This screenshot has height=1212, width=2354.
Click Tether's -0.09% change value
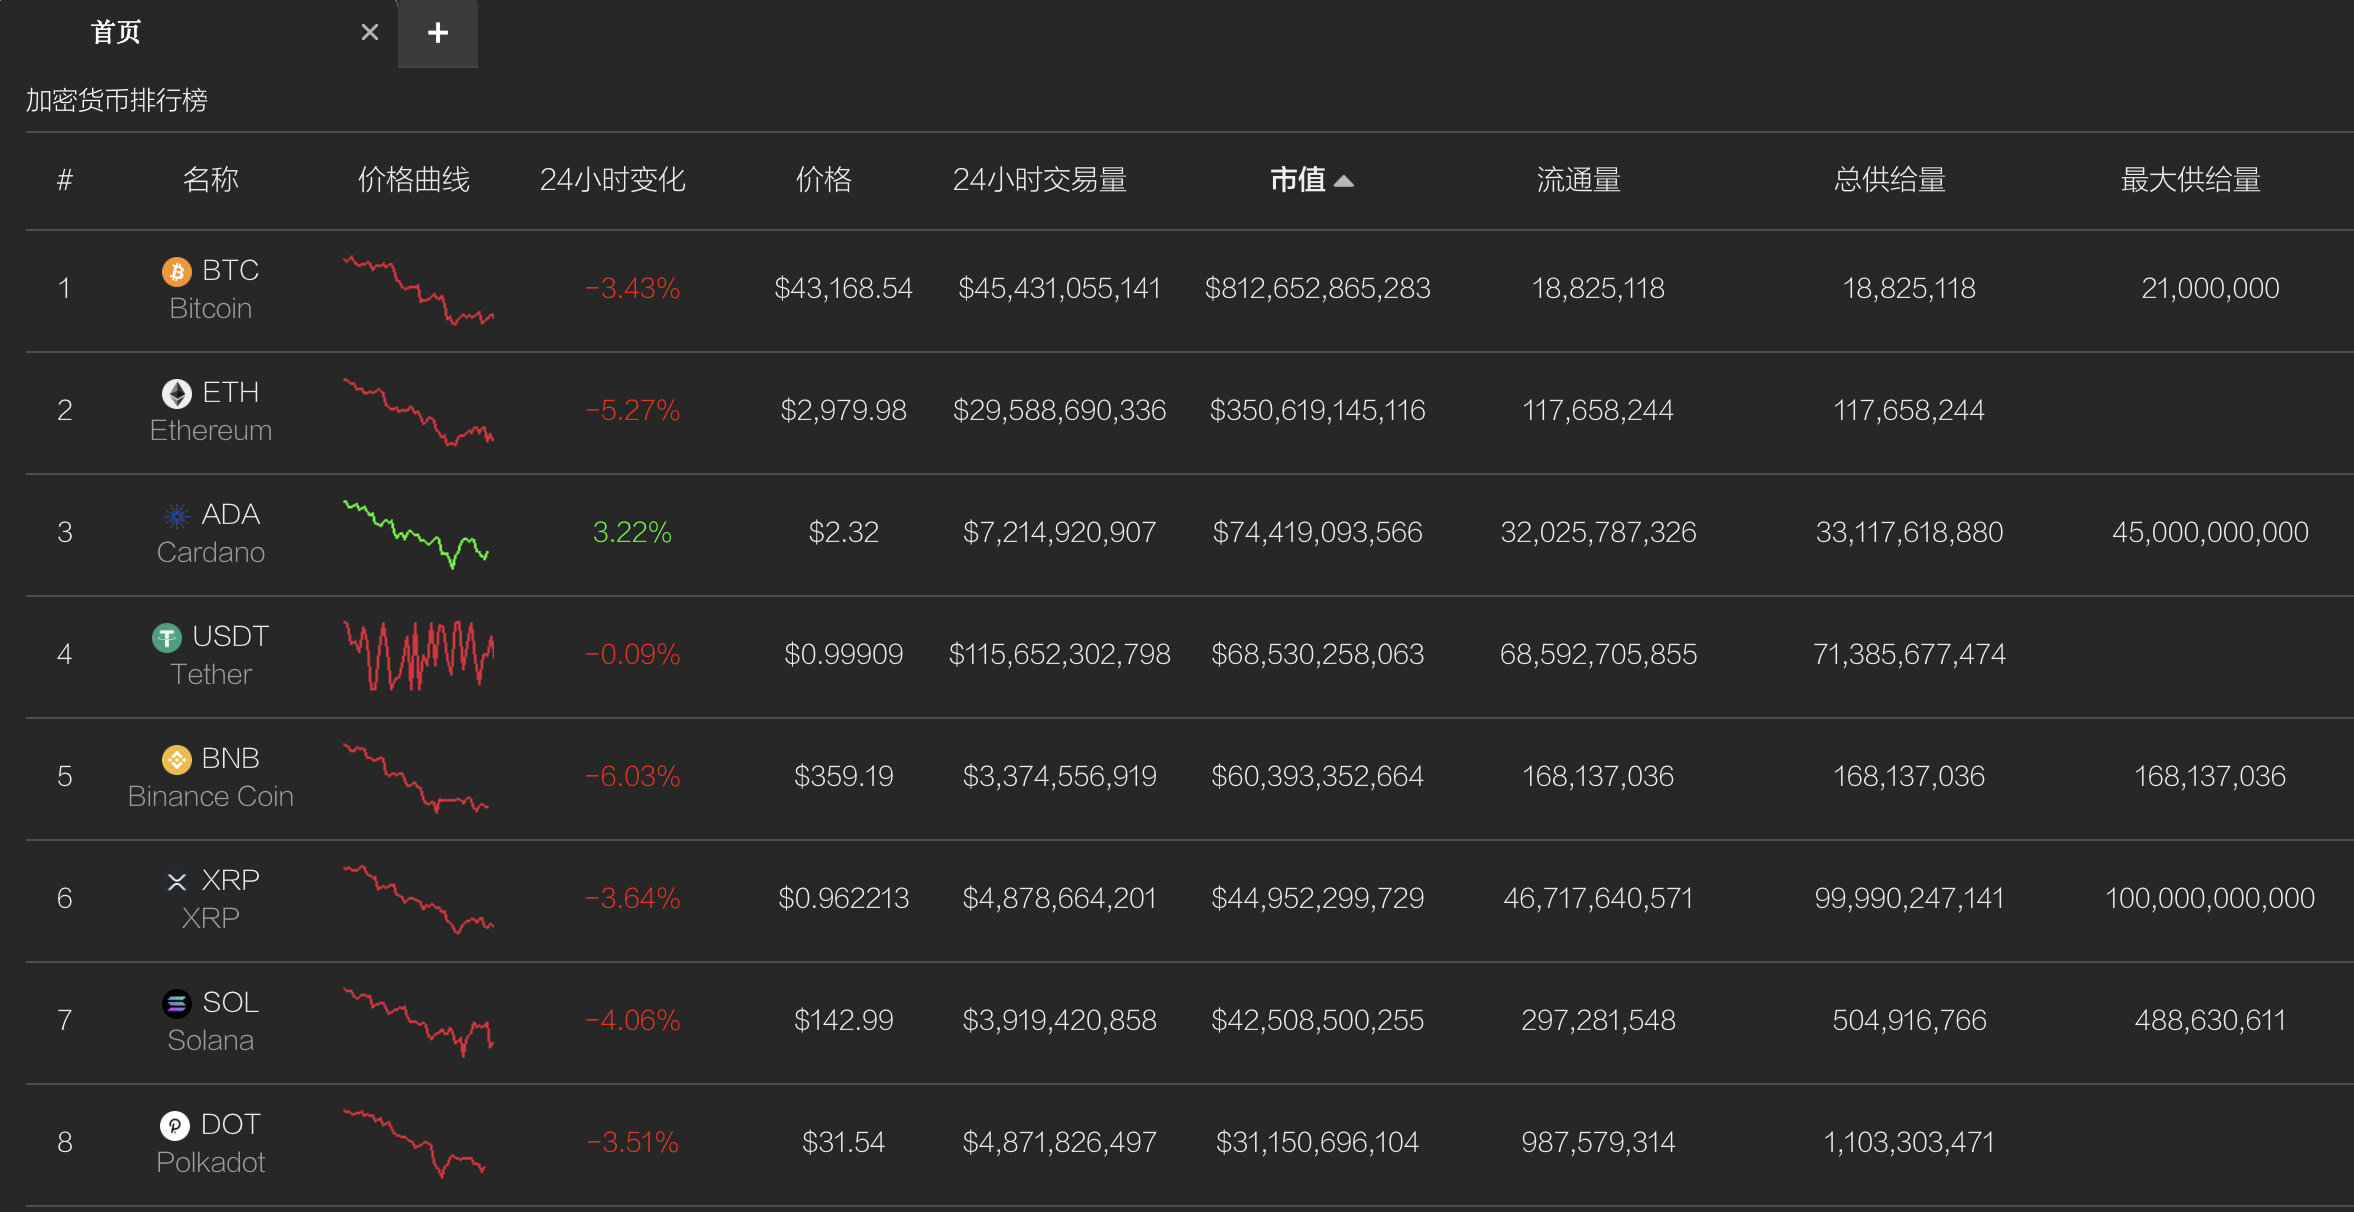pyautogui.click(x=632, y=655)
